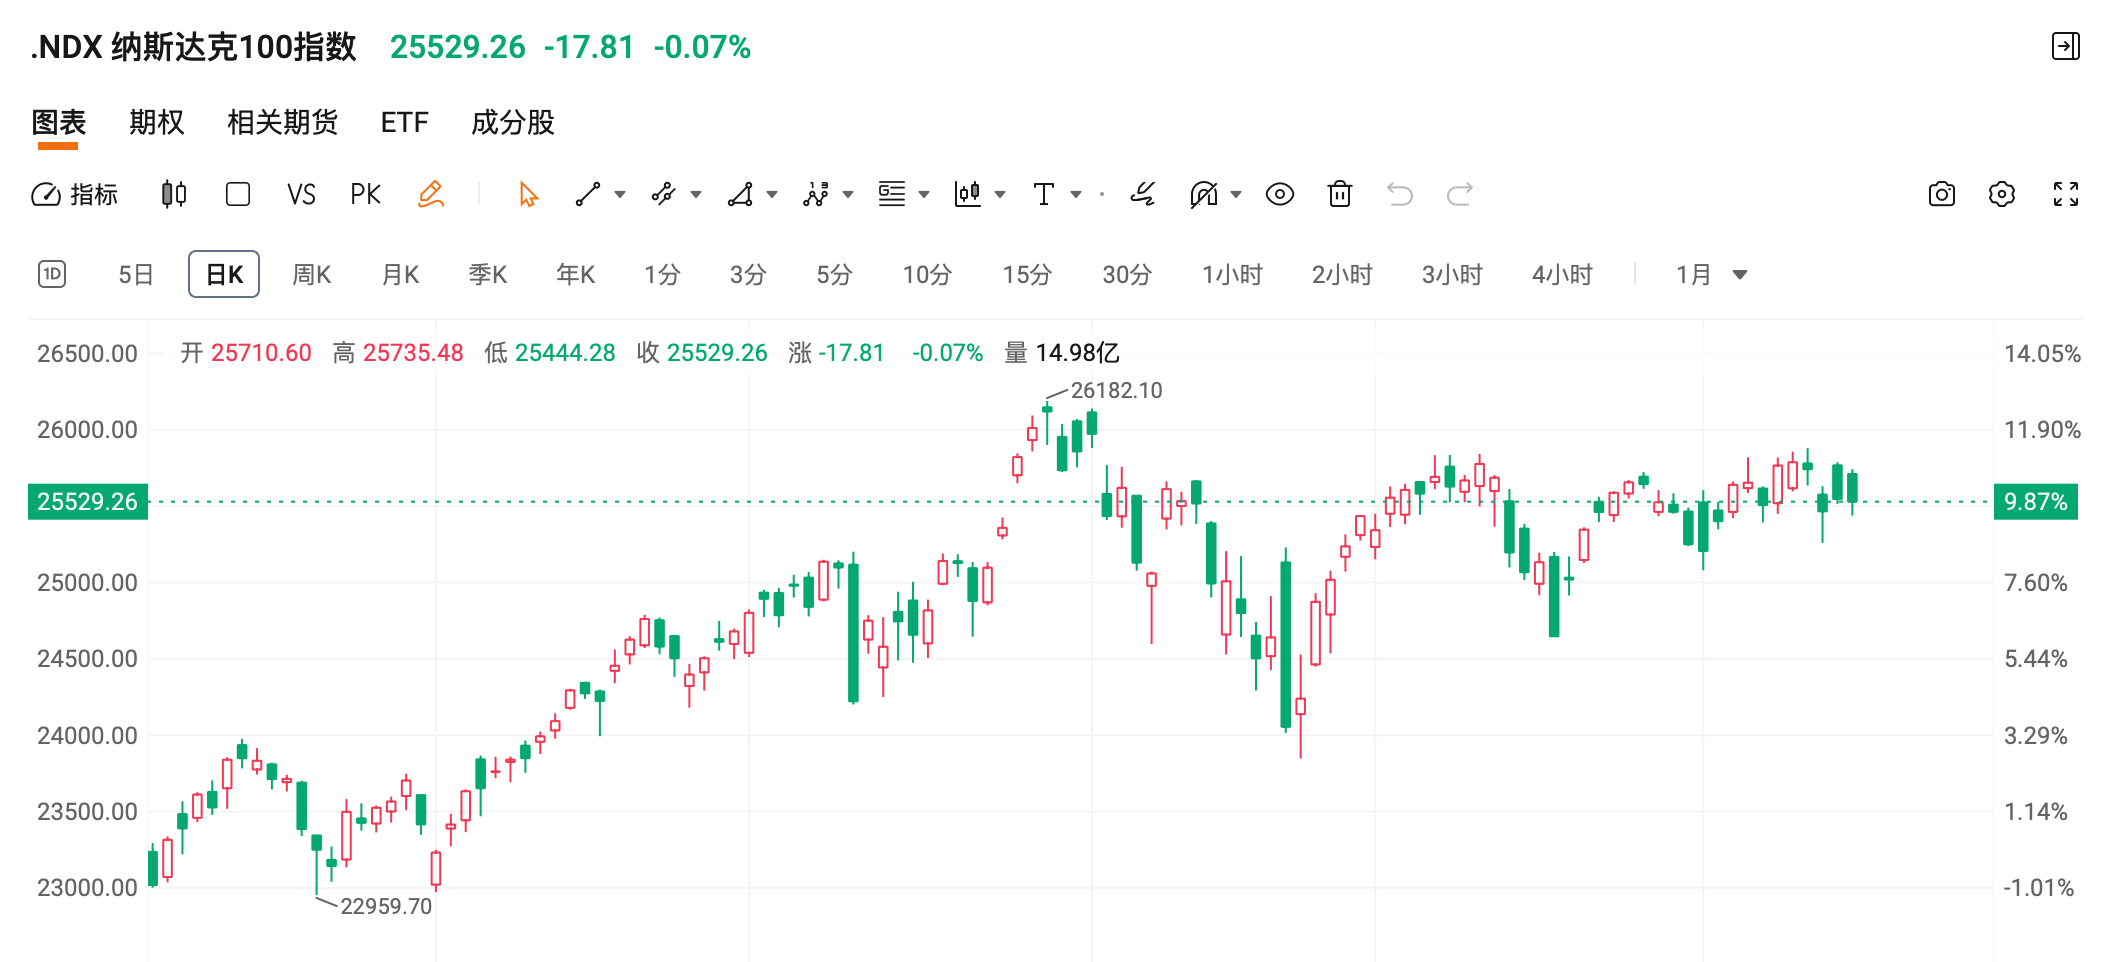Collapse side panel with arrow icon
Image resolution: width=2104 pixels, height=962 pixels.
[2065, 46]
